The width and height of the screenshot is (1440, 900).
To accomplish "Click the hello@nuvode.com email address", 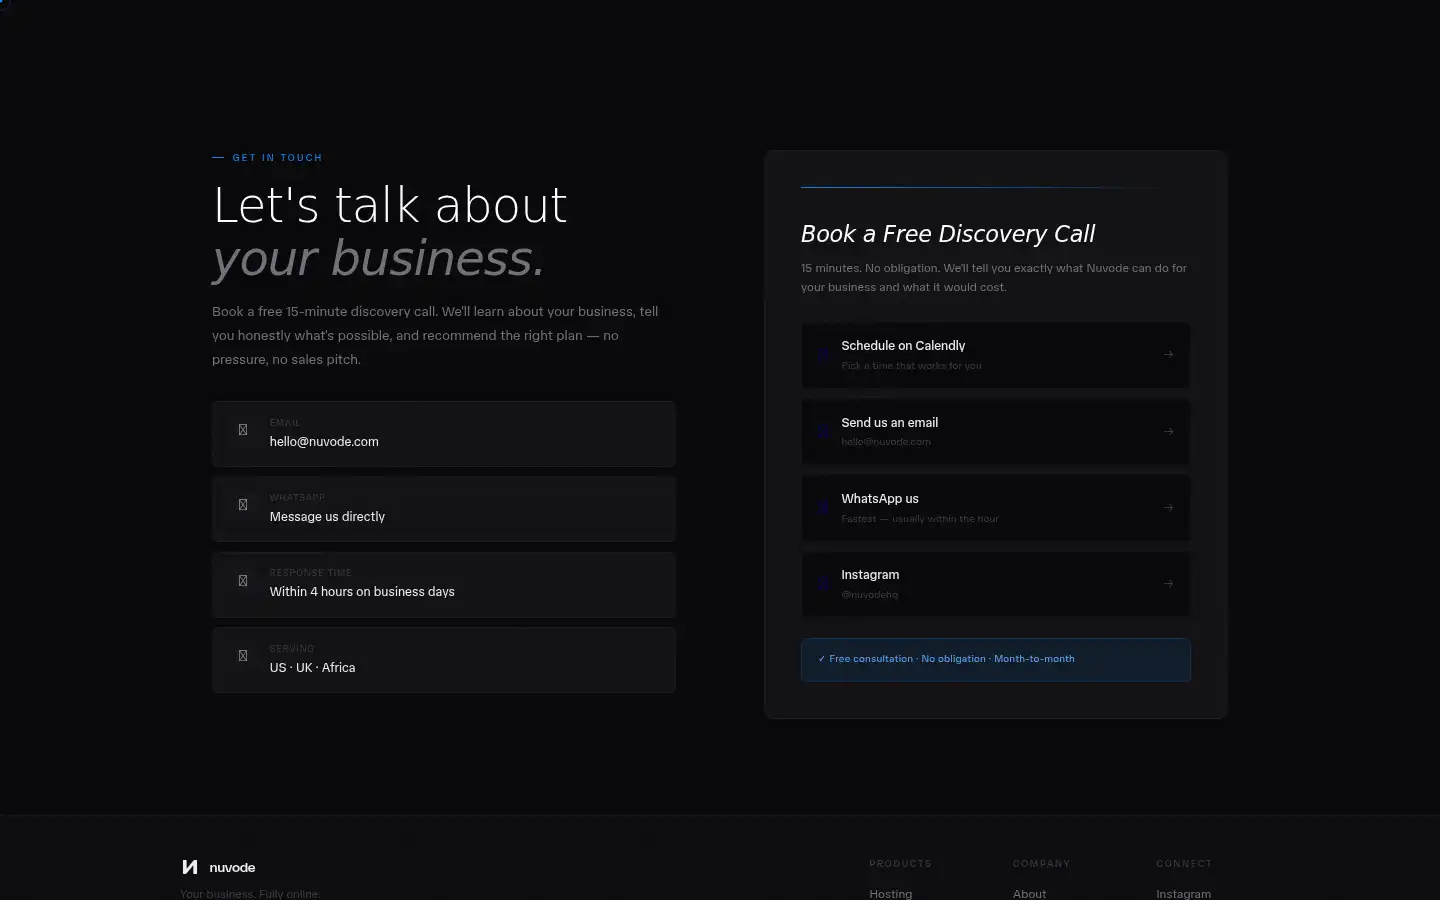I will point(324,441).
